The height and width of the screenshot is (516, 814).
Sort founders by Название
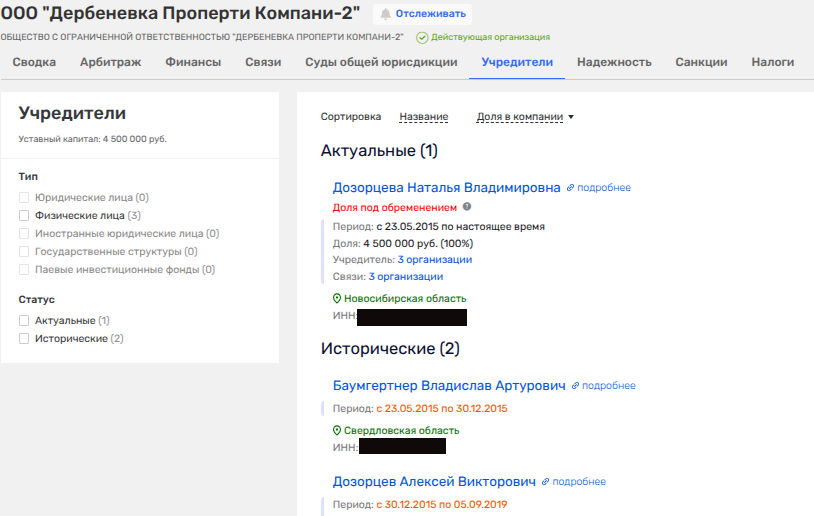point(423,117)
